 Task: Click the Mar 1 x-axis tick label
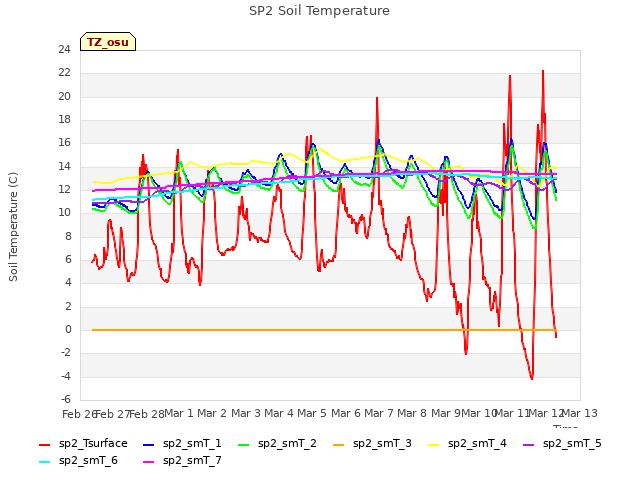178,413
